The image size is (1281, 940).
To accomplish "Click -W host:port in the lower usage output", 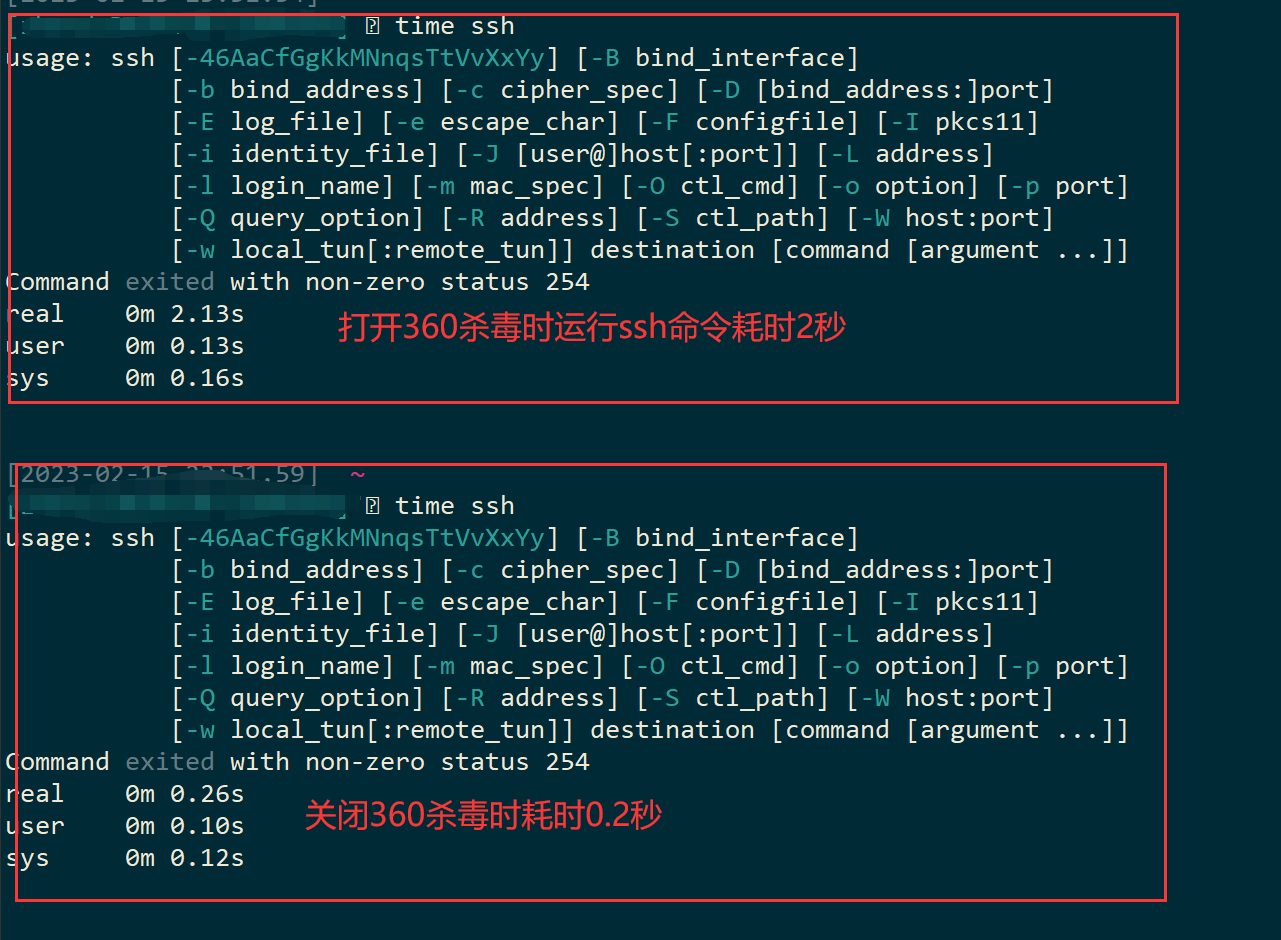I will click(x=950, y=698).
